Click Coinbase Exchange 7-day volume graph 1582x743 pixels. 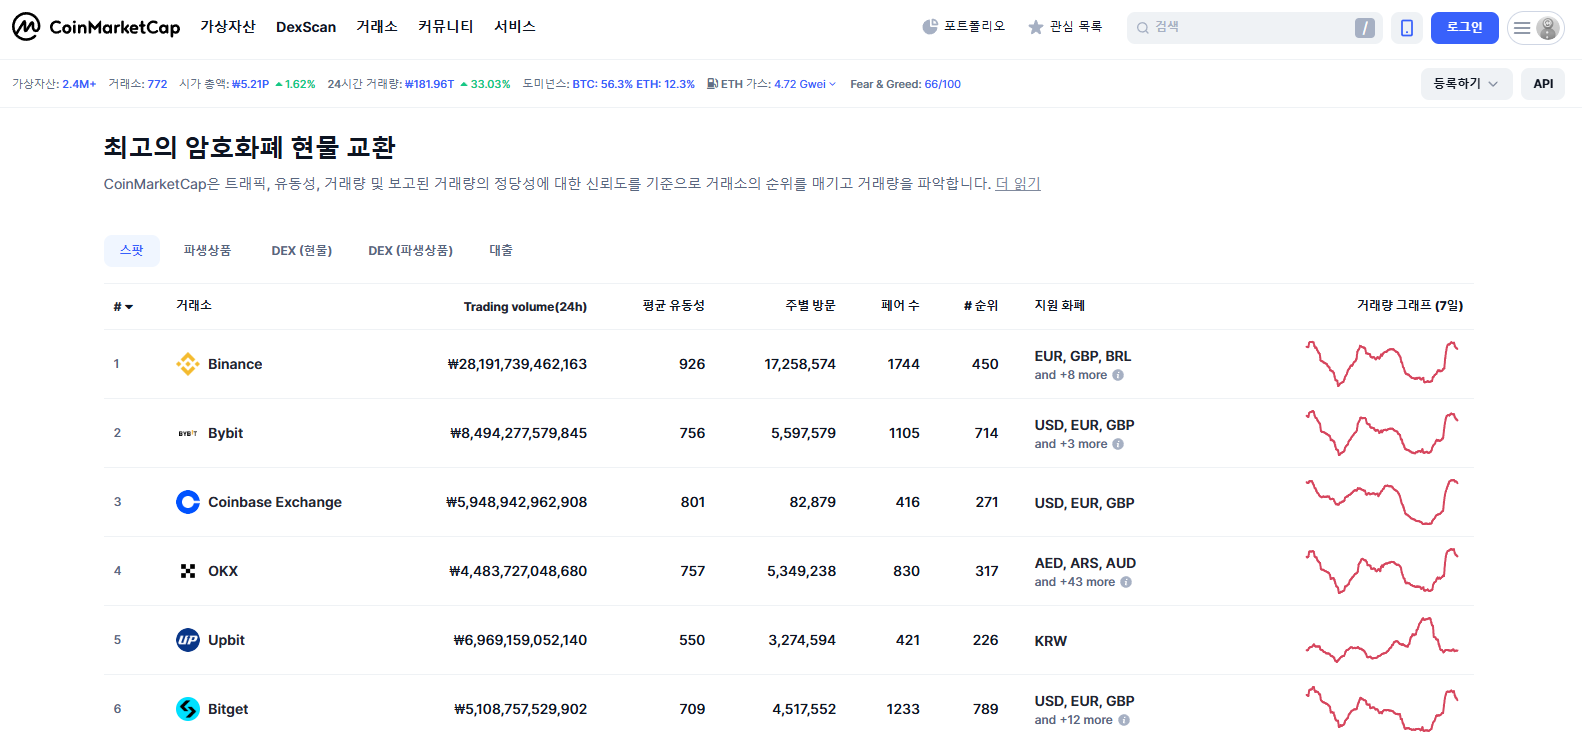coord(1382,502)
